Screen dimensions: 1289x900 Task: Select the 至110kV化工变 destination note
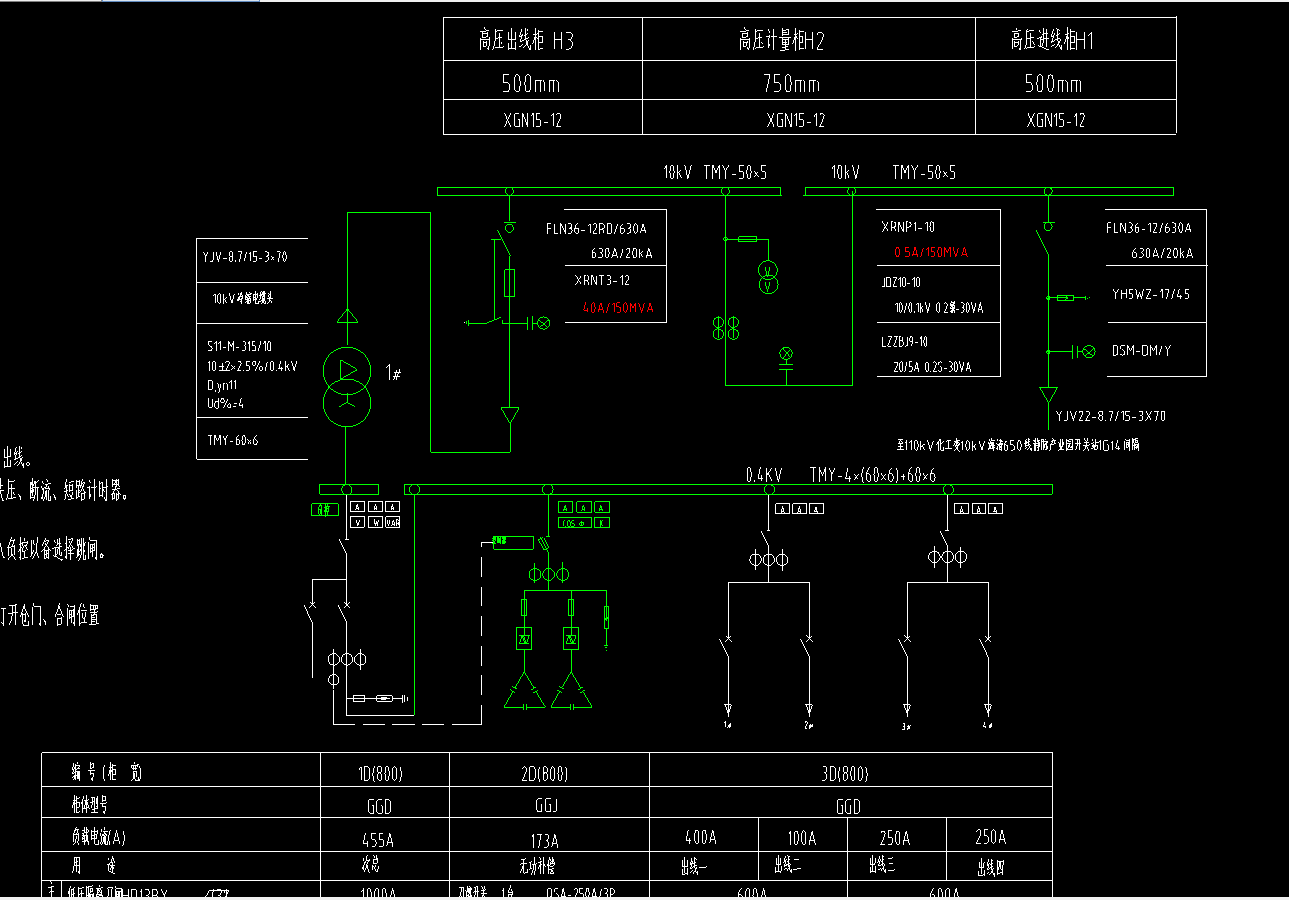[x=1018, y=443]
